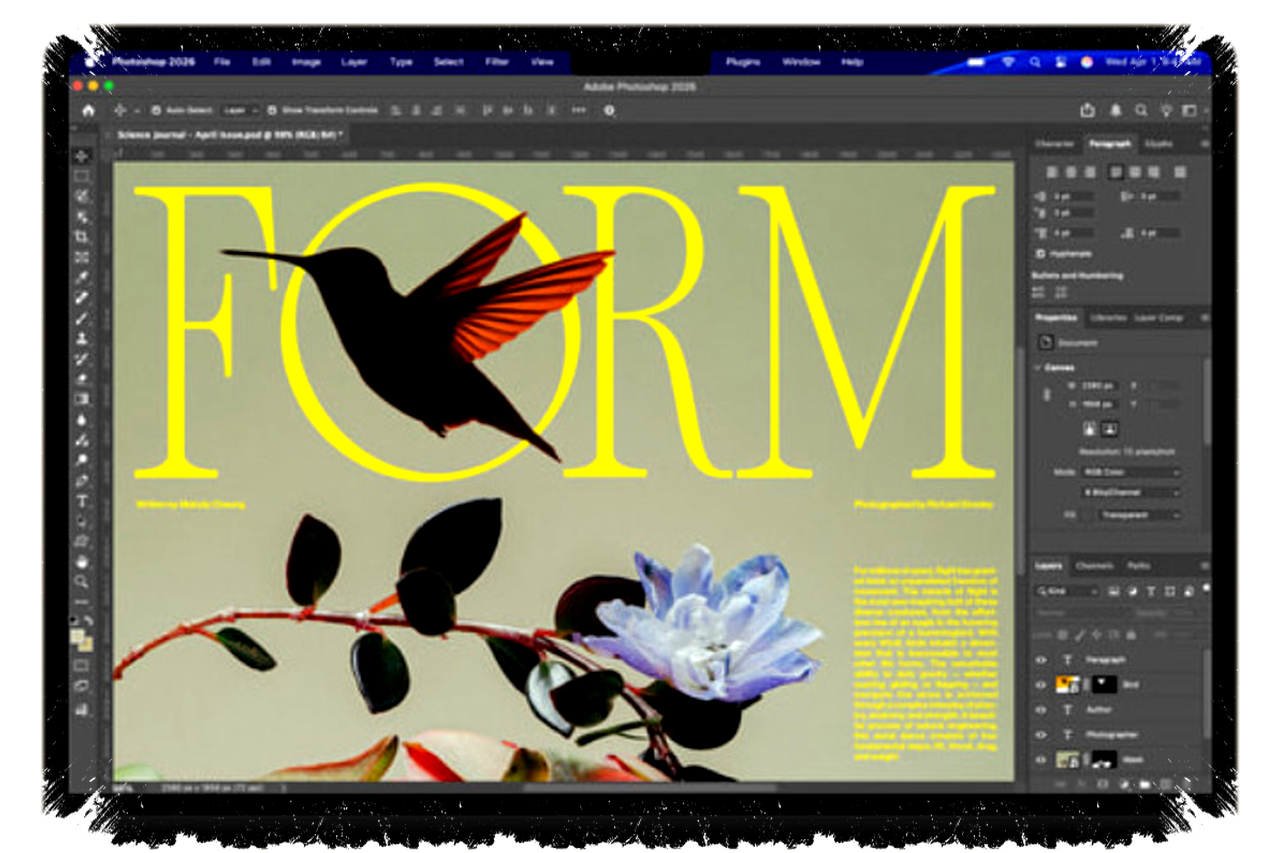Image resolution: width=1280 pixels, height=853 pixels.
Task: Enable the Hyphenate checkbox
Action: pos(1041,254)
